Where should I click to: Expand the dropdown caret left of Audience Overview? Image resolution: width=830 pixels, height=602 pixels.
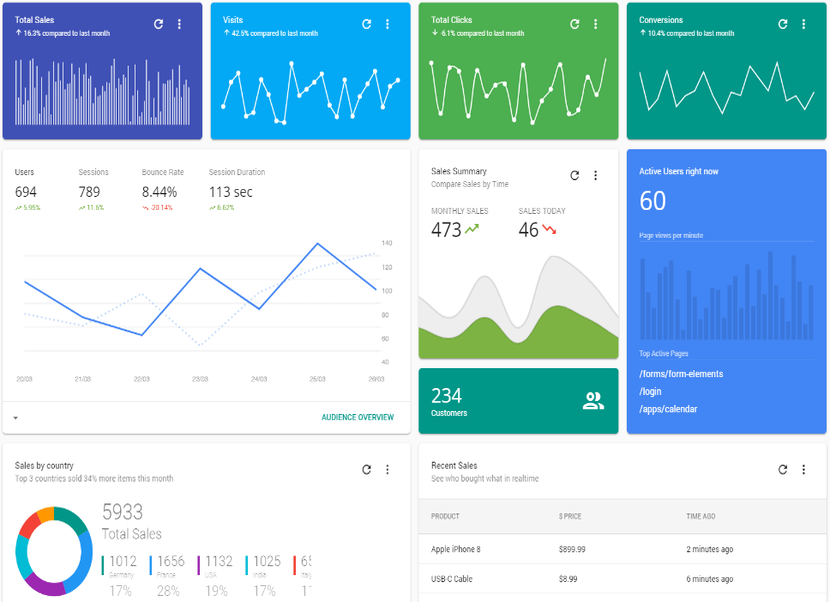(16, 418)
